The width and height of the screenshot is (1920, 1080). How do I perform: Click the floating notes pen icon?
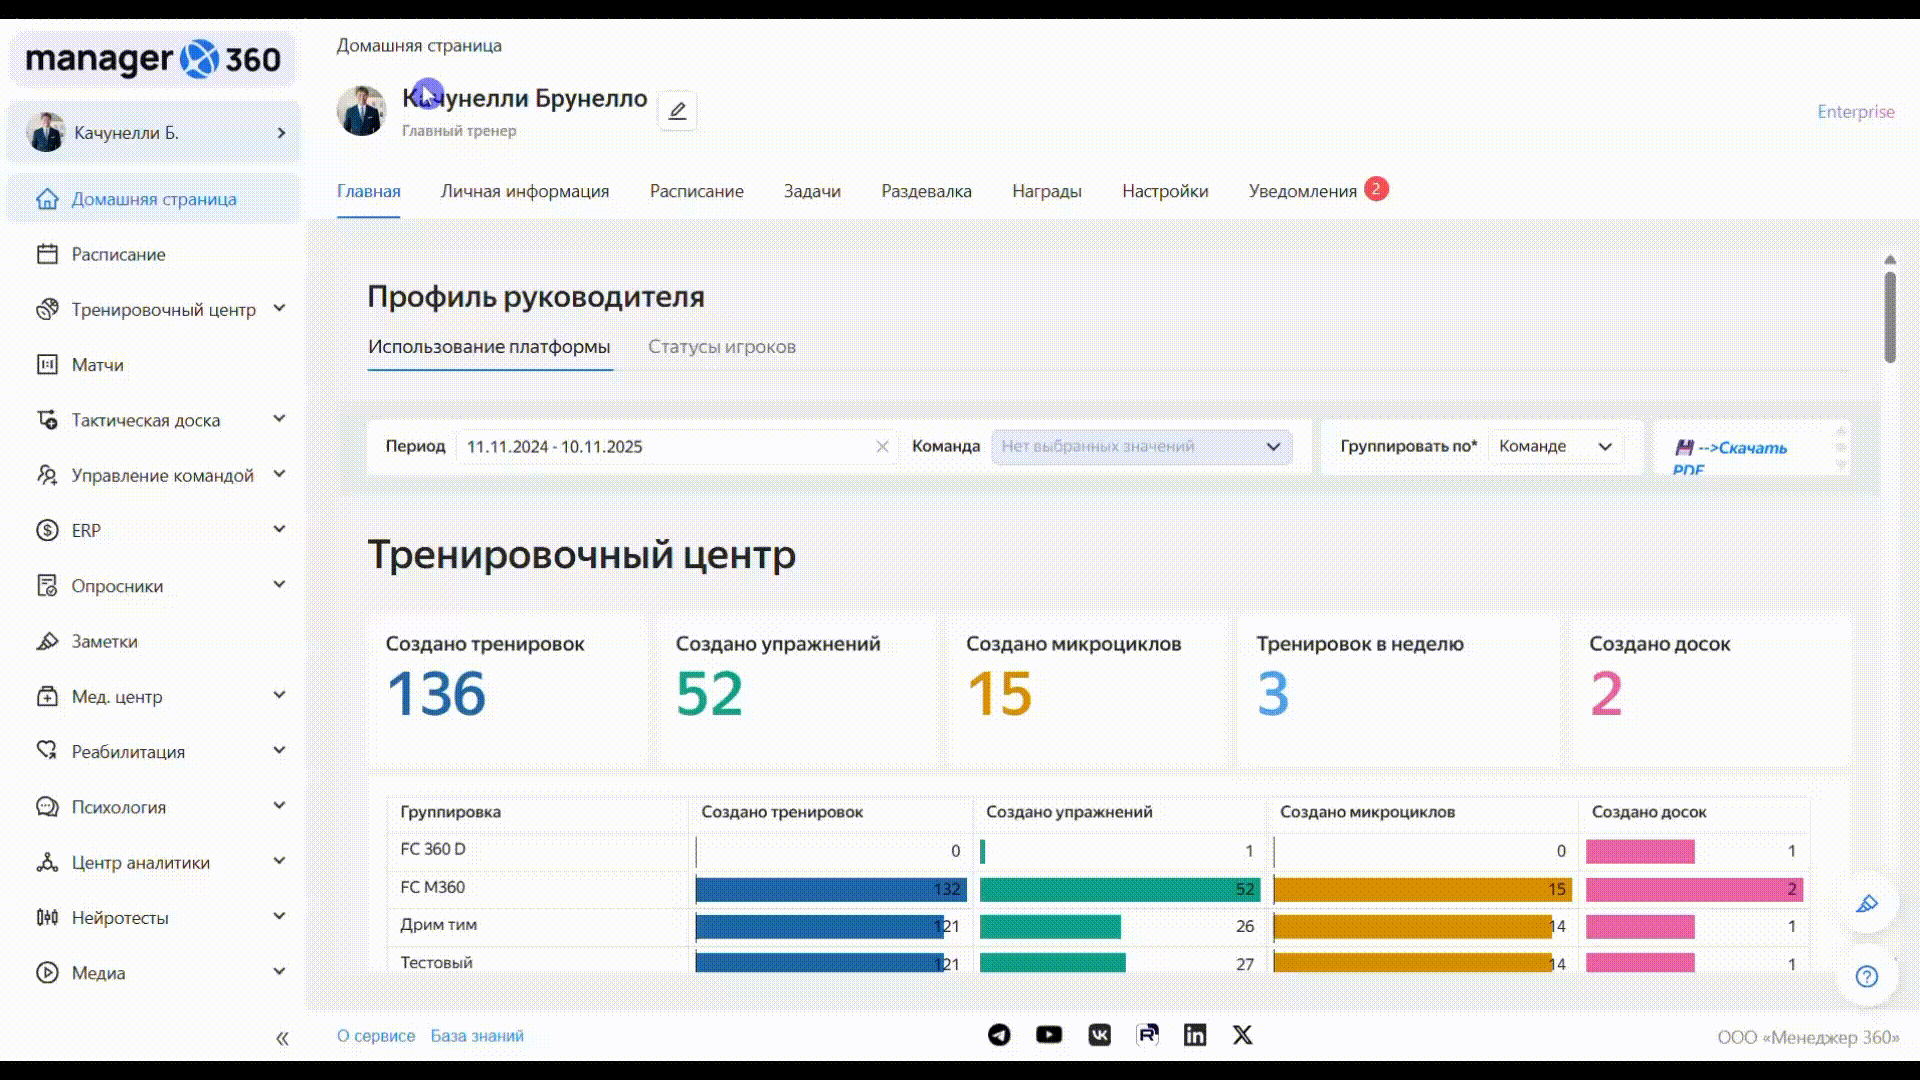point(1866,904)
